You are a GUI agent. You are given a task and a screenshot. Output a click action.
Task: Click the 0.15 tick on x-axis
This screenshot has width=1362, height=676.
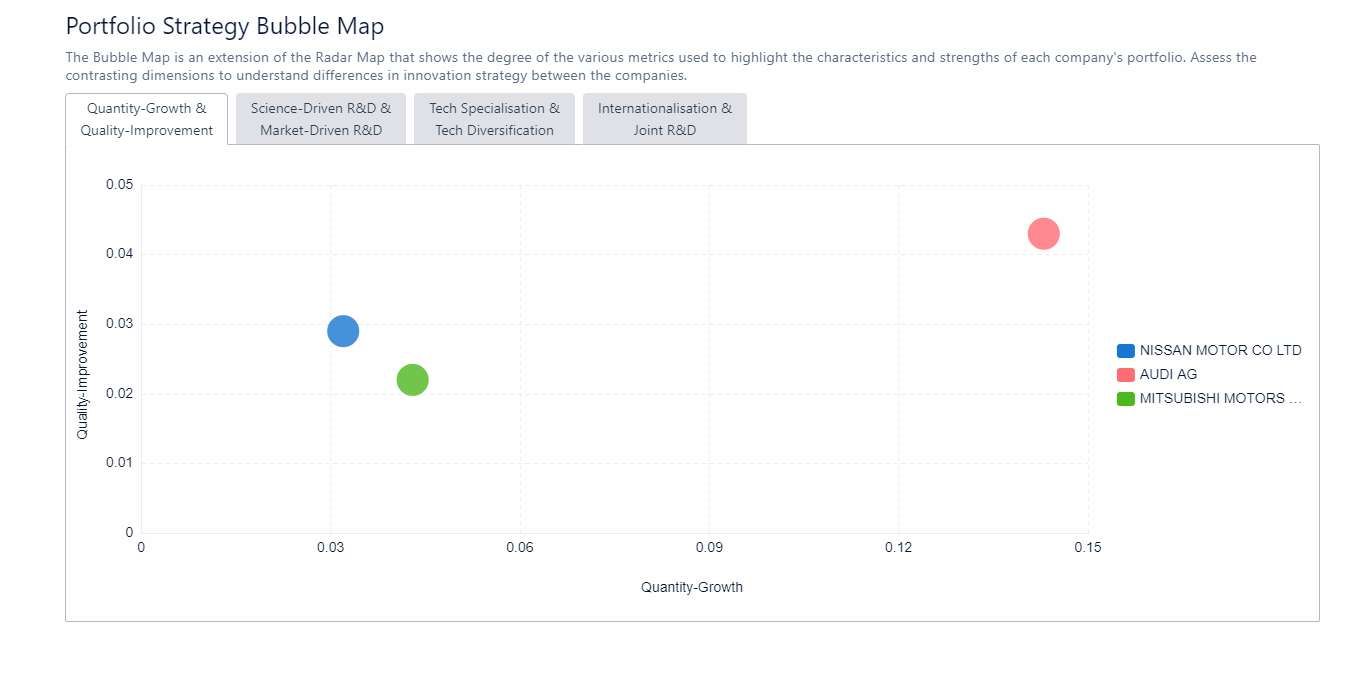pyautogui.click(x=1088, y=548)
